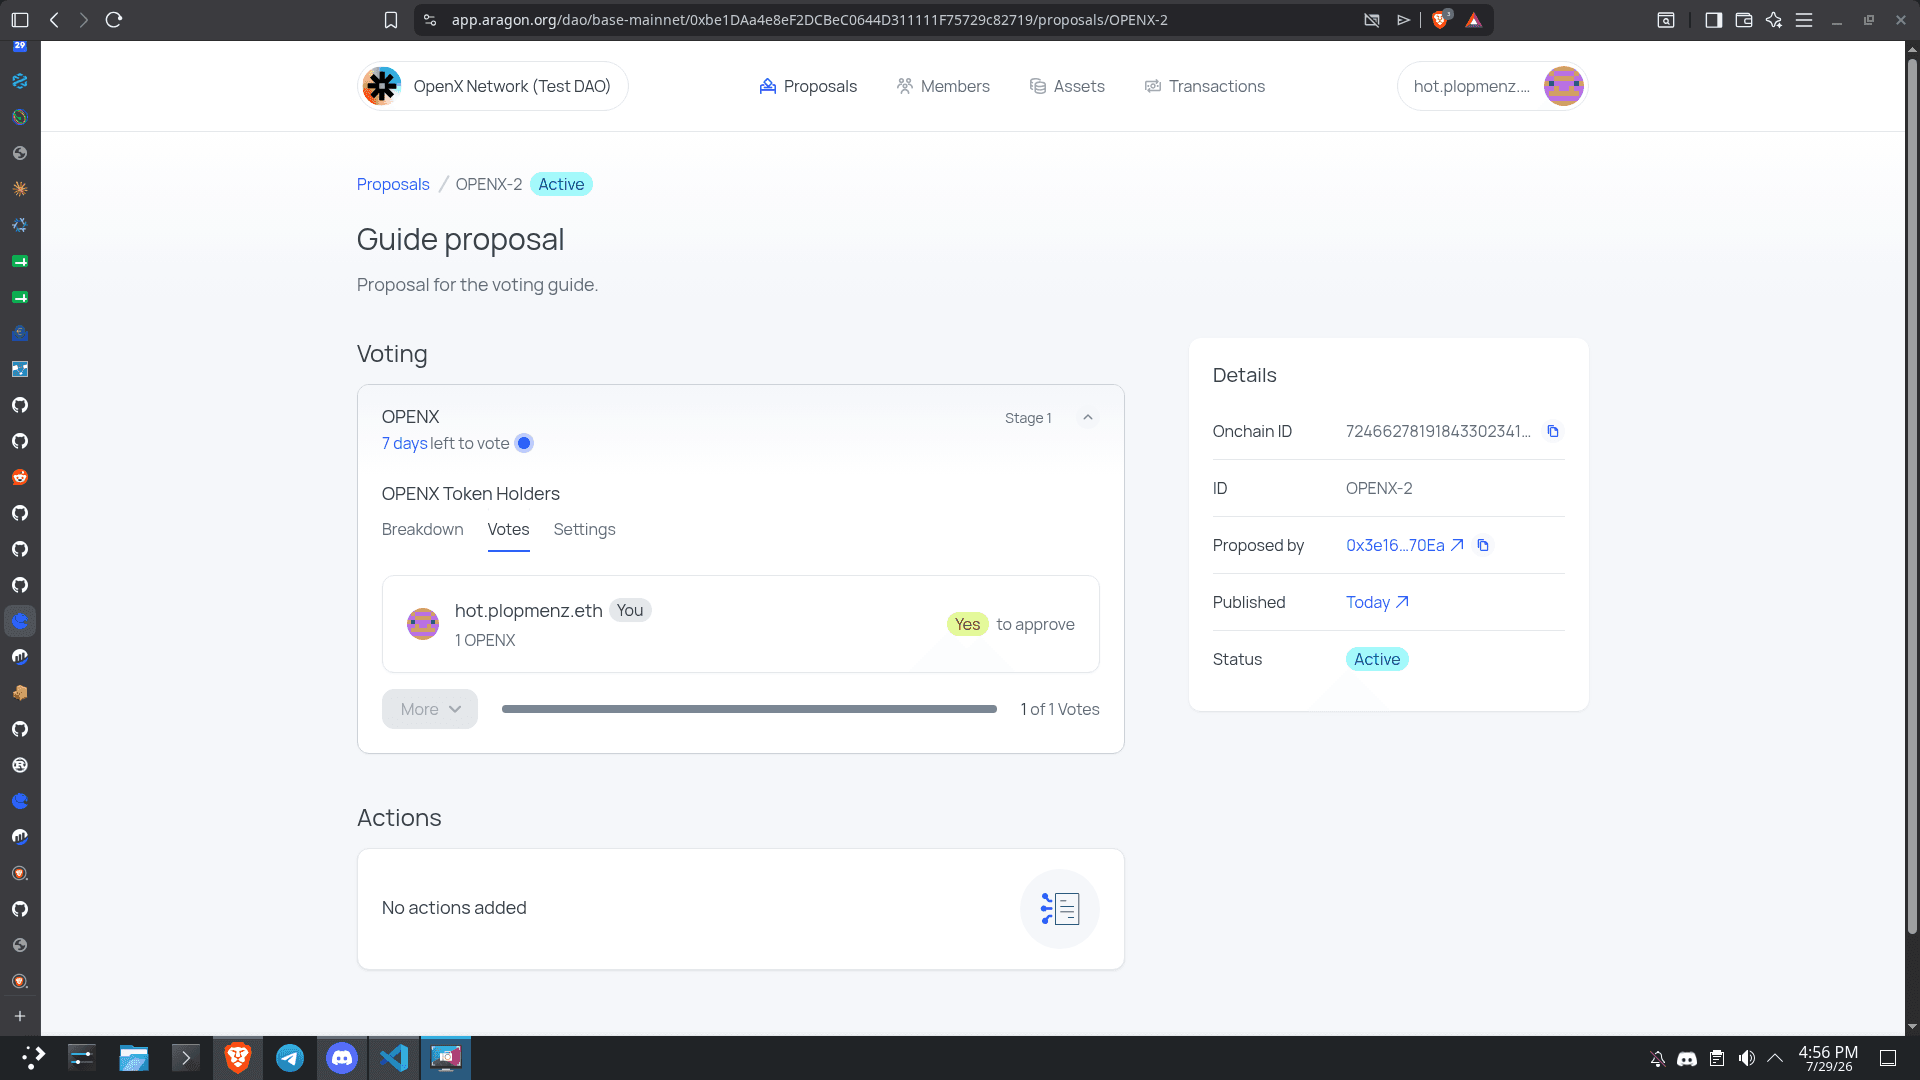Click the votes progress bar
The image size is (1920, 1080).
click(749, 709)
